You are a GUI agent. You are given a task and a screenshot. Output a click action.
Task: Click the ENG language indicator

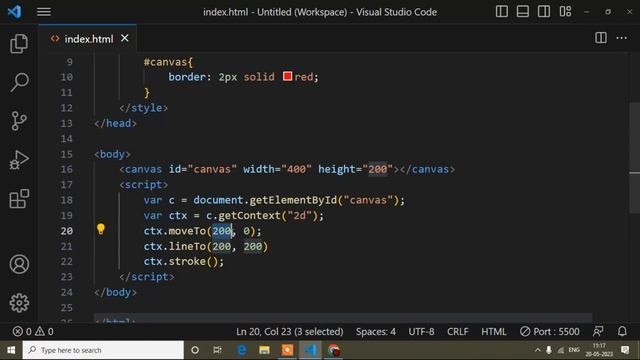[x=573, y=350]
